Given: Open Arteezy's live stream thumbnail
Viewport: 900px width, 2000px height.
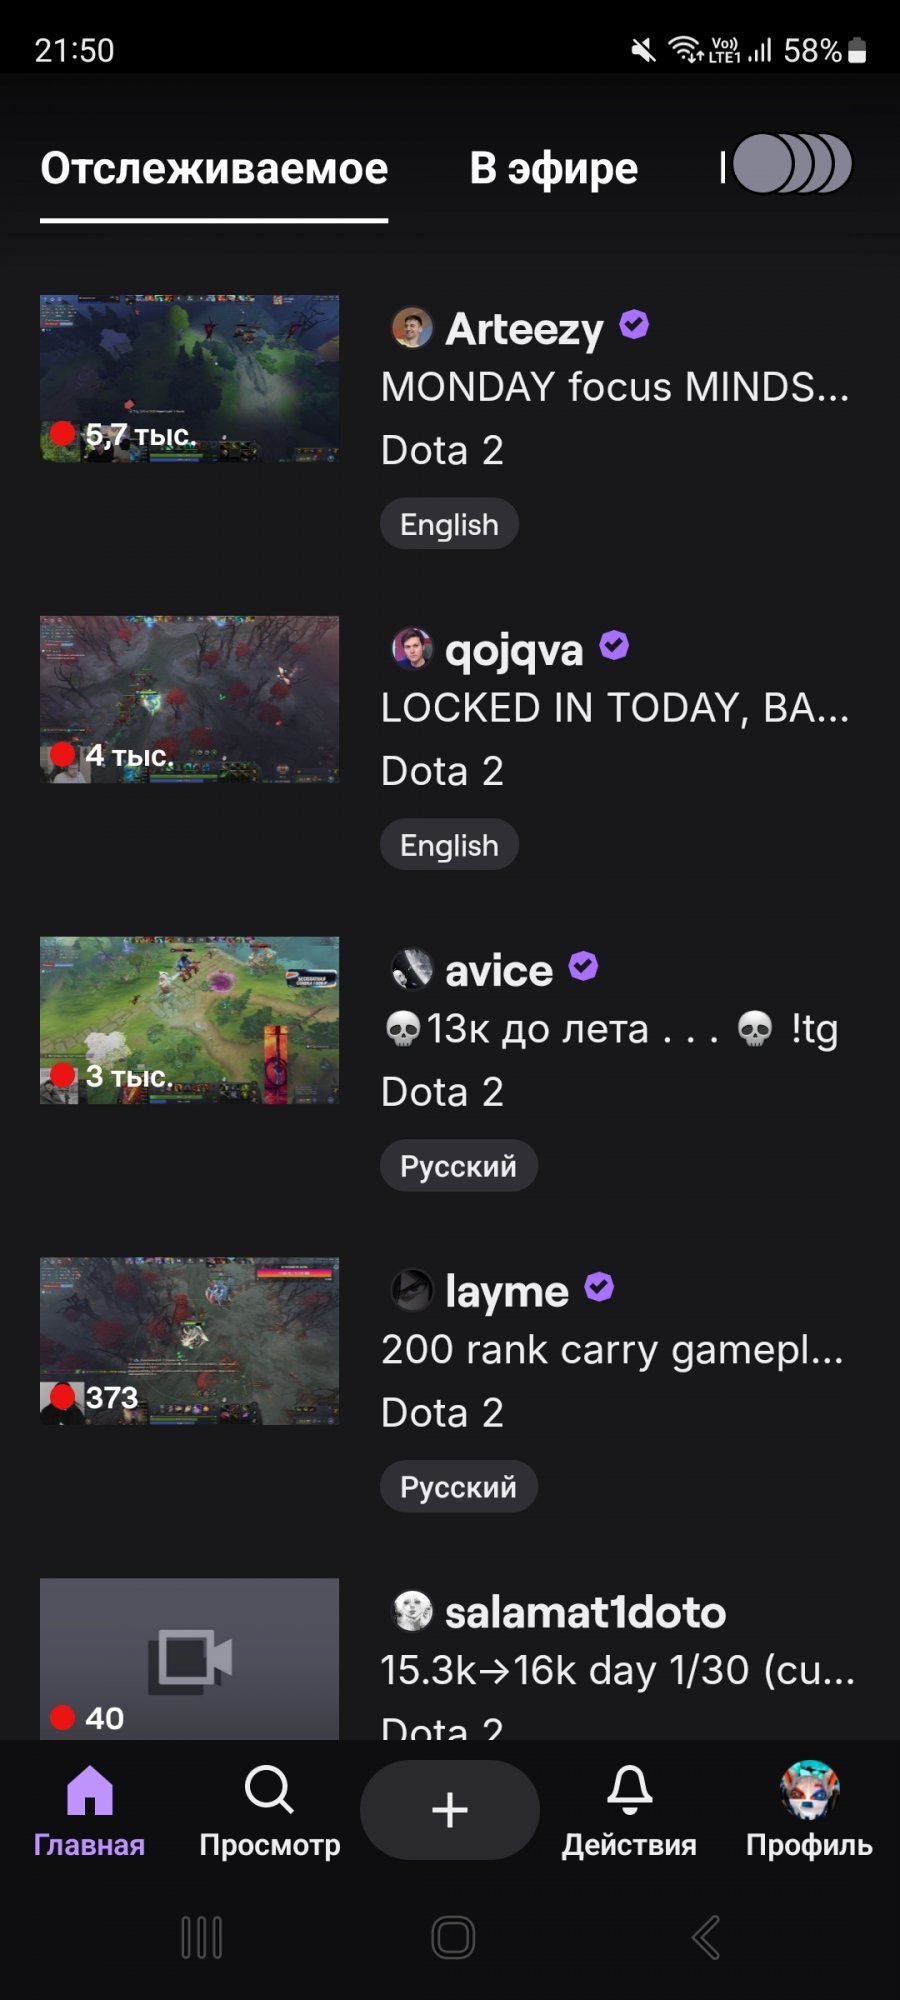Looking at the screenshot, I should (189, 379).
